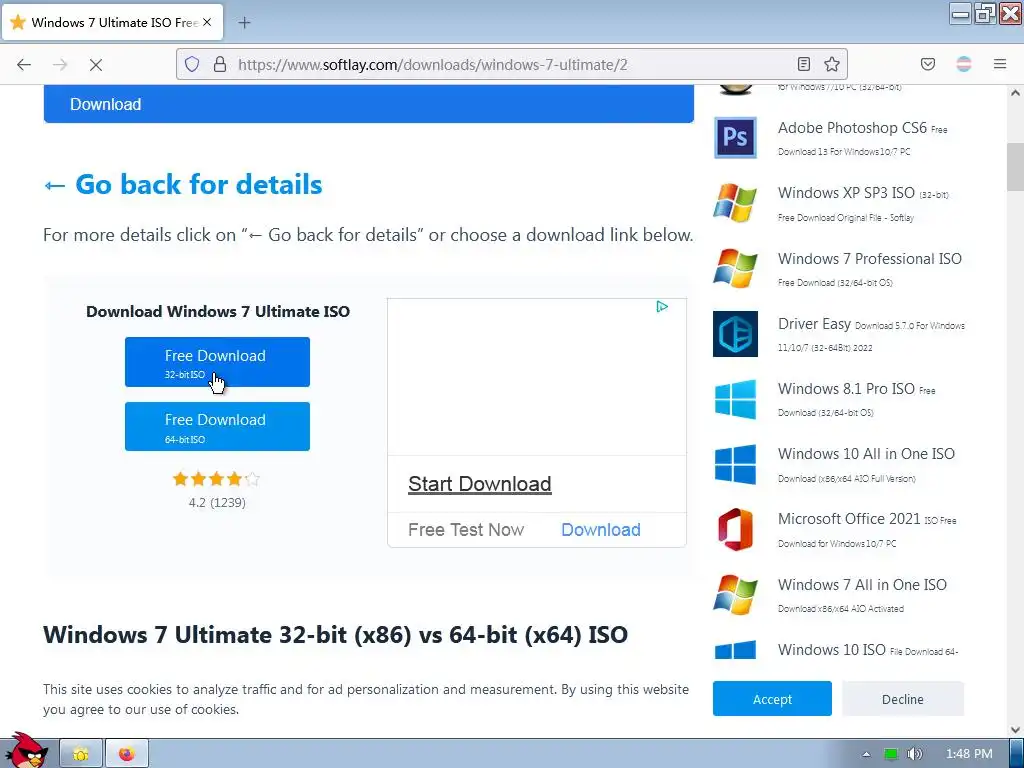The width and height of the screenshot is (1024, 768).
Task: Open Windows XP SP3 ISO title link
Action: pos(846,193)
